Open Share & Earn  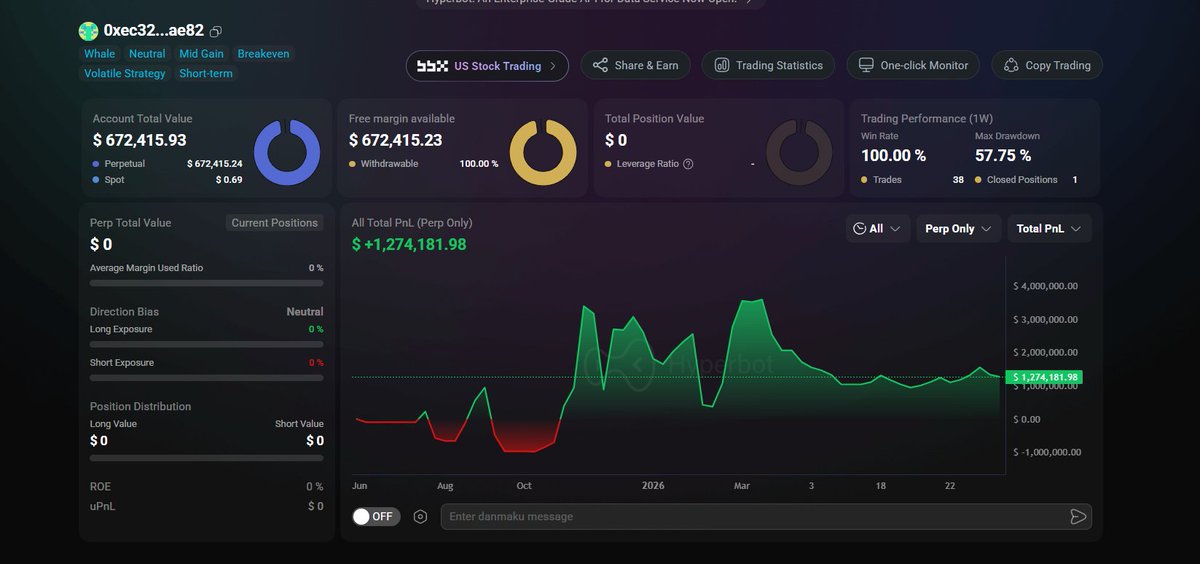click(x=635, y=65)
